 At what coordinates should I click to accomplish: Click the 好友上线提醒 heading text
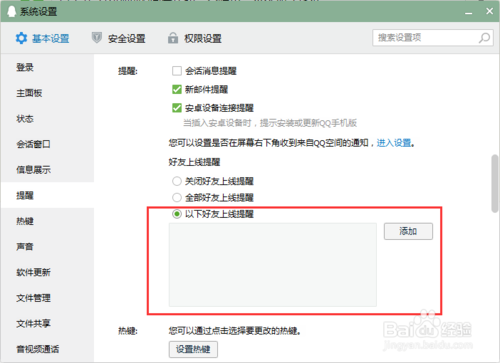(194, 162)
